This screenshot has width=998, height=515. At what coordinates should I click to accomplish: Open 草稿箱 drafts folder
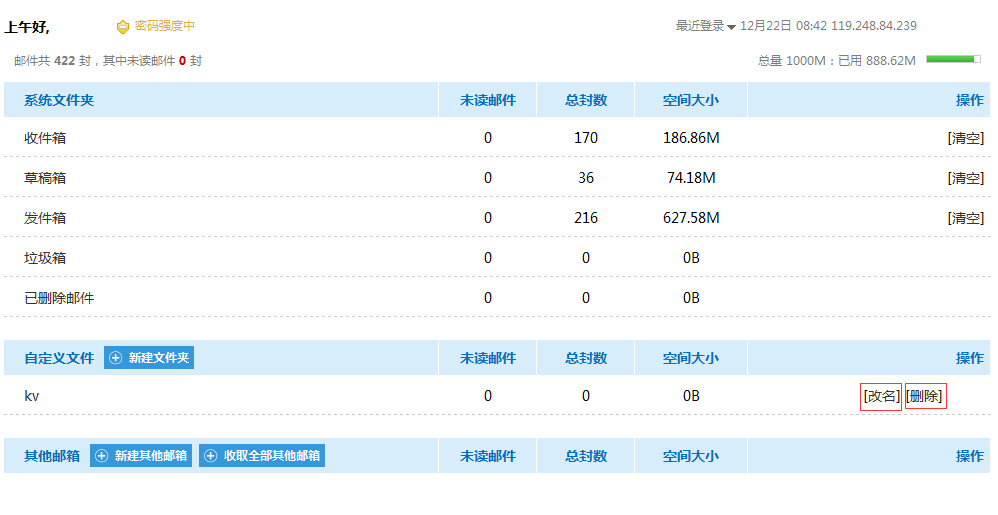tap(45, 178)
